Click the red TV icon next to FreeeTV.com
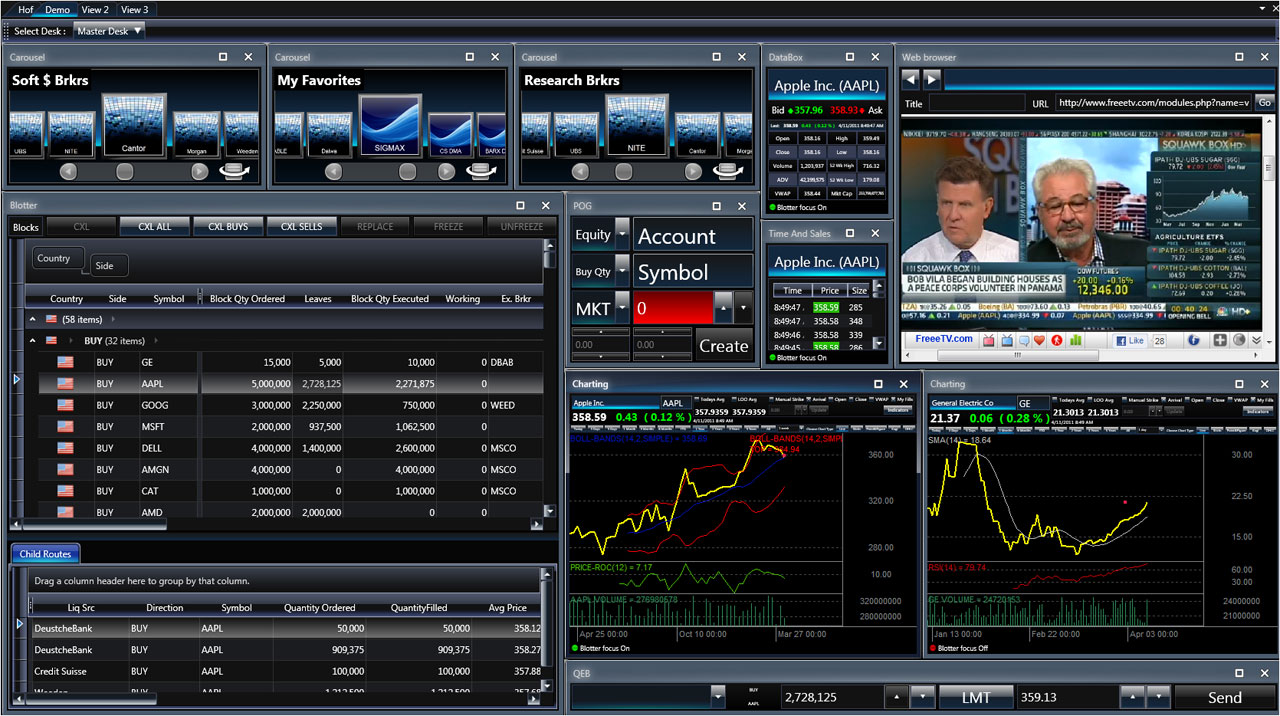The image size is (1280, 716). point(988,340)
